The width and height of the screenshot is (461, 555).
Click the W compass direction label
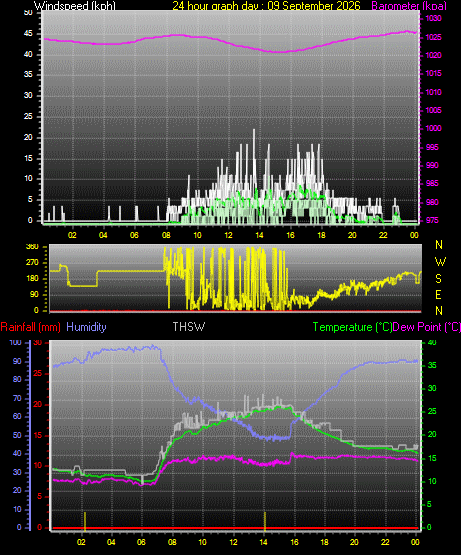[x=440, y=262]
